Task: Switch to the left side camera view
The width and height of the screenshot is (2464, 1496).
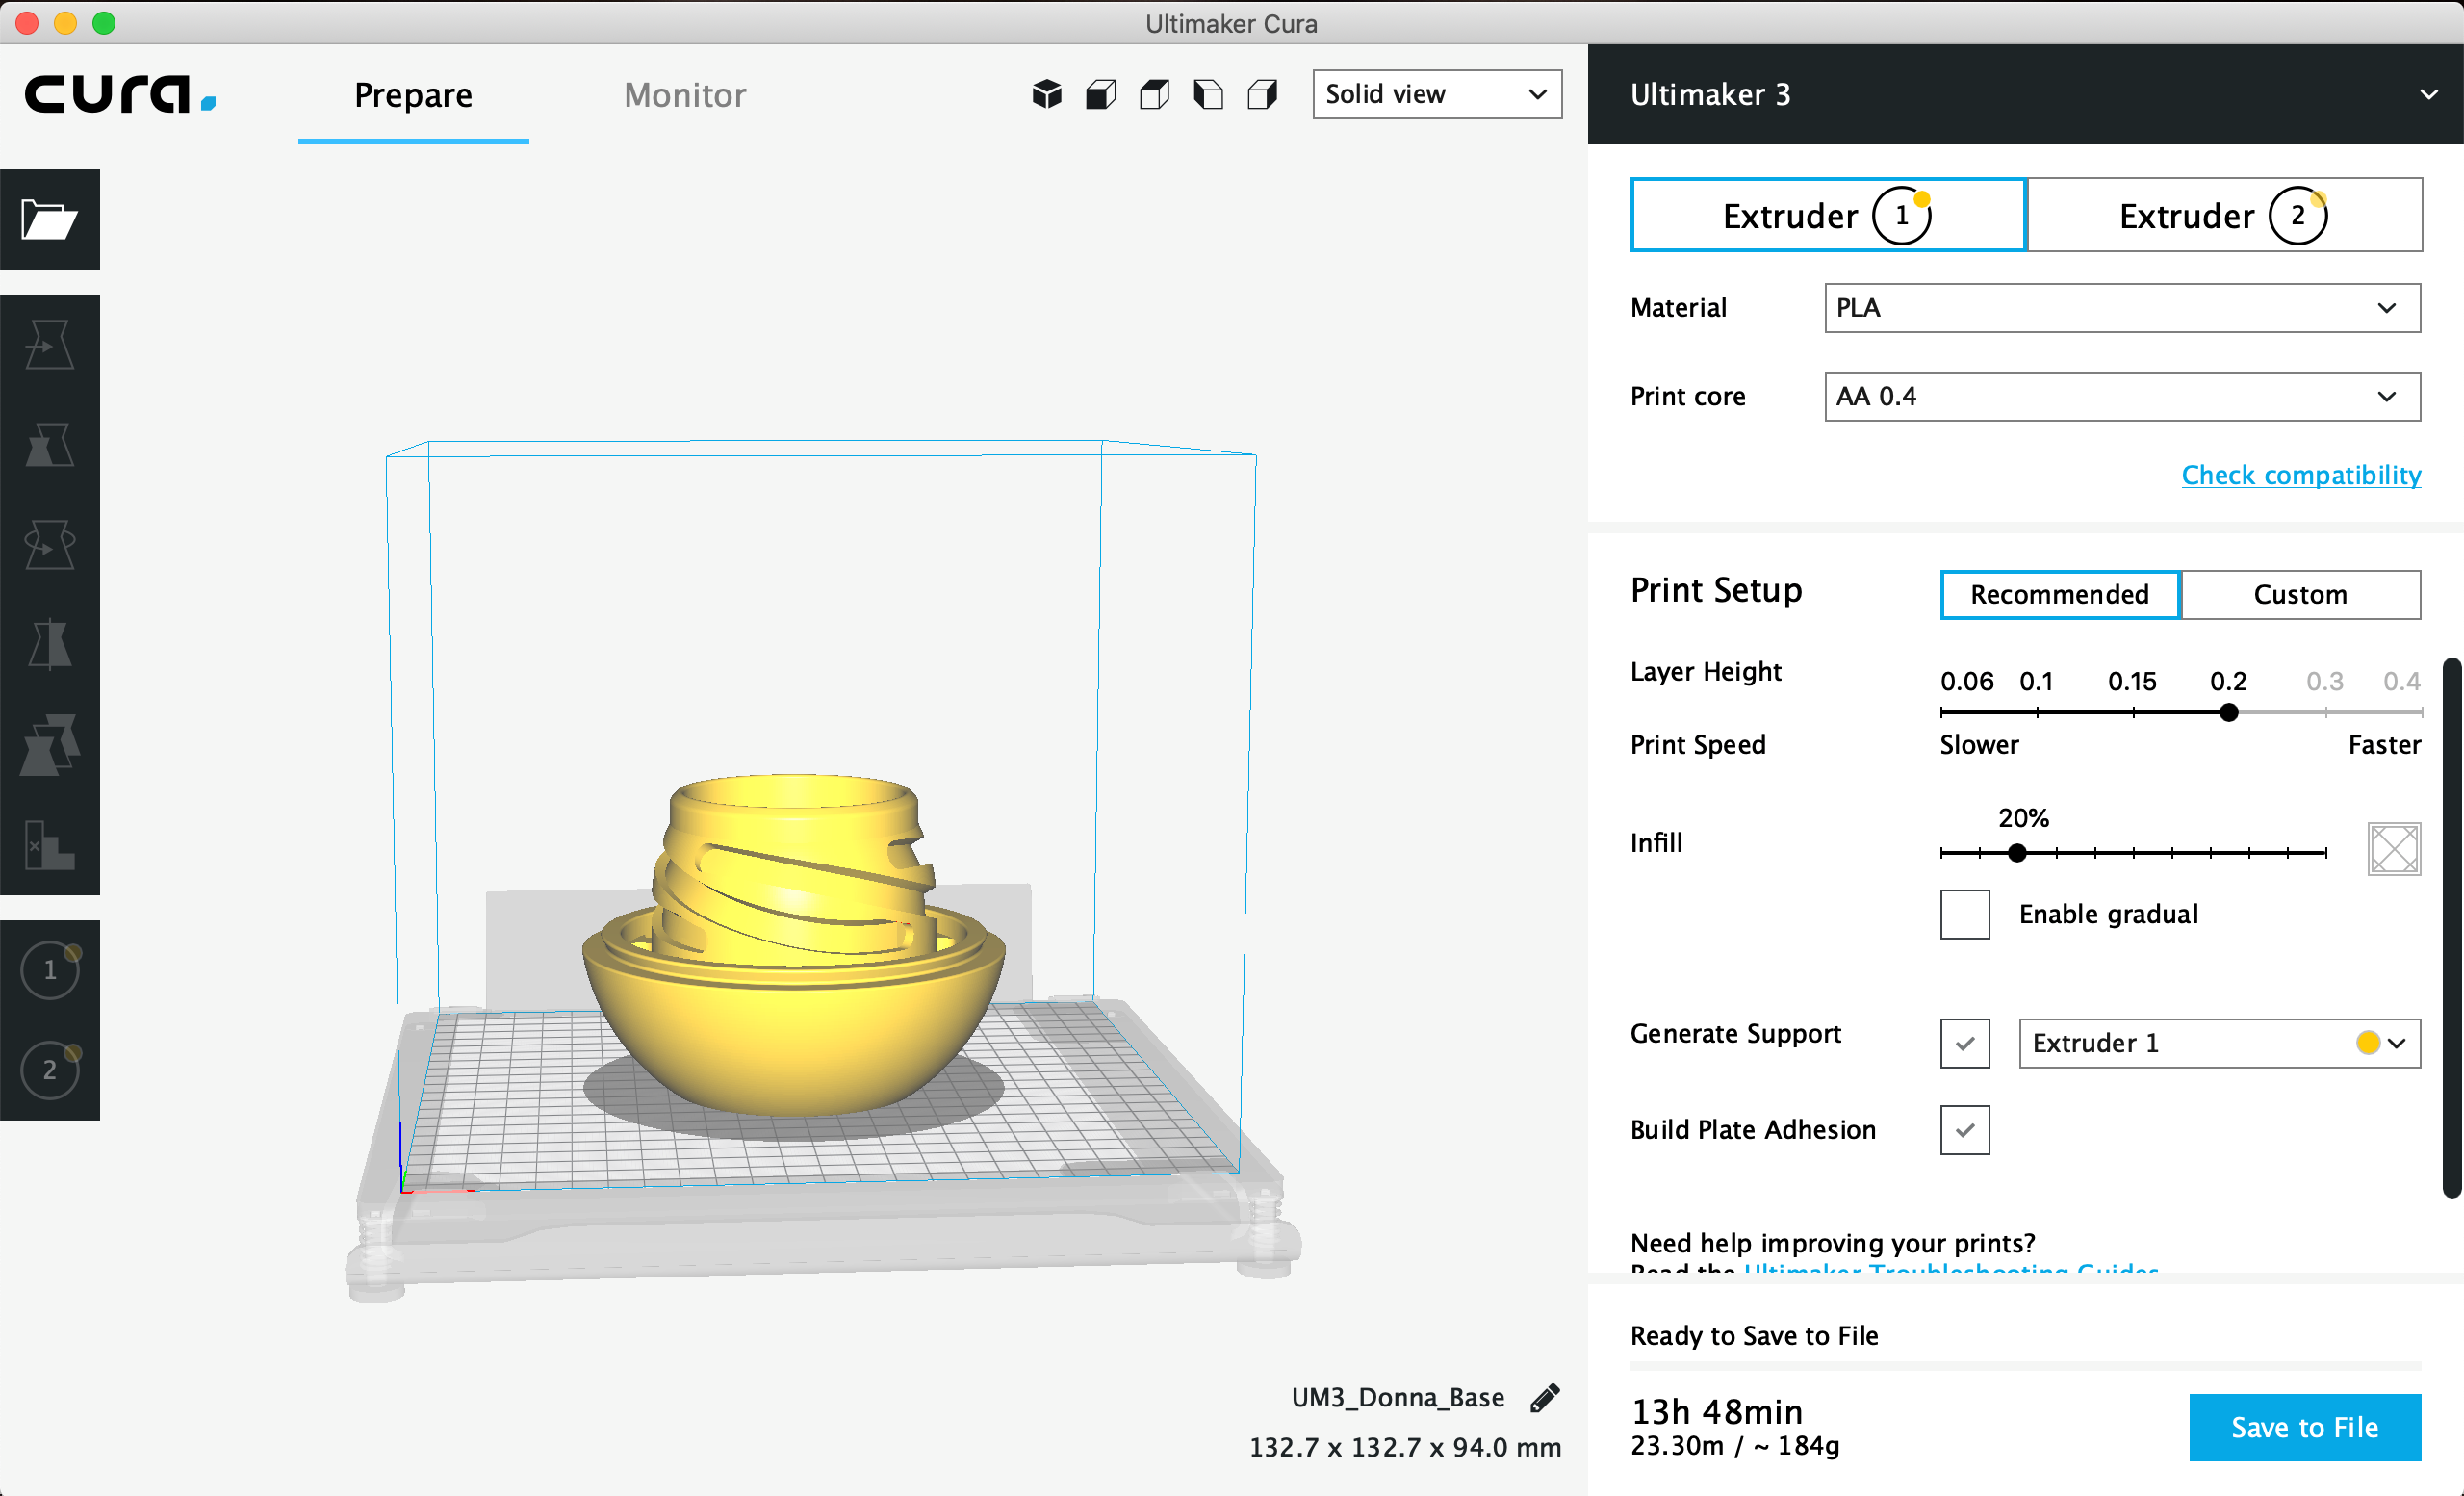Action: click(1209, 95)
